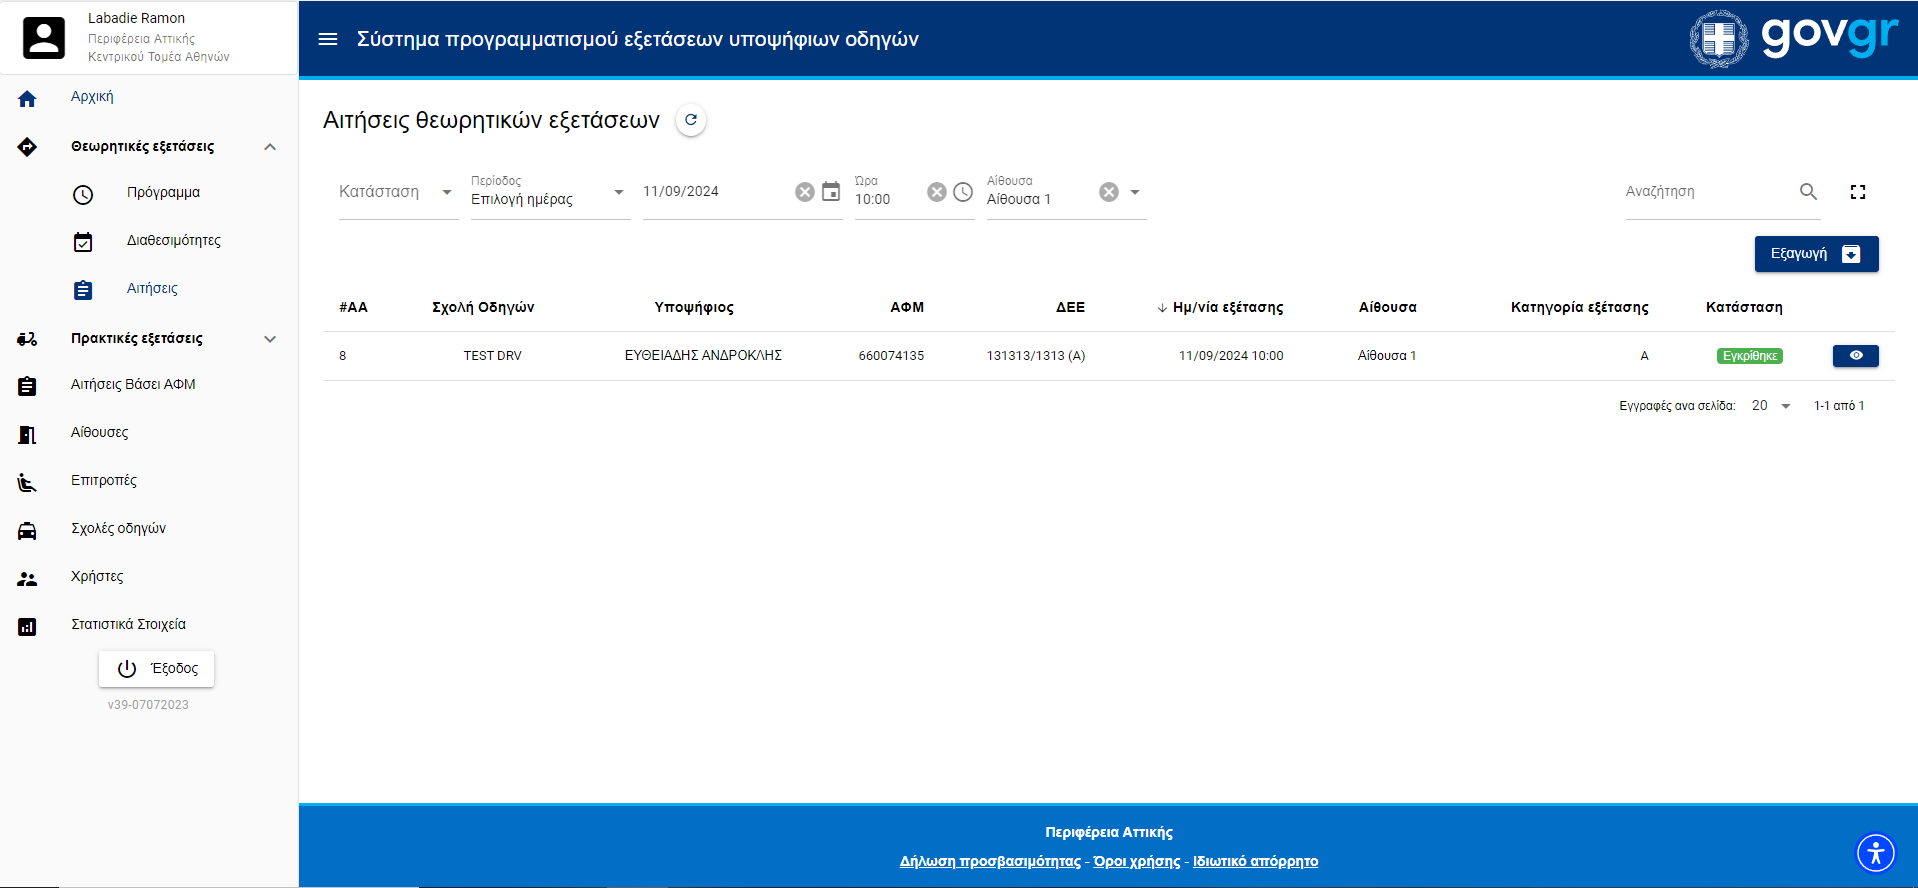Open the calendar date picker icon

point(831,192)
